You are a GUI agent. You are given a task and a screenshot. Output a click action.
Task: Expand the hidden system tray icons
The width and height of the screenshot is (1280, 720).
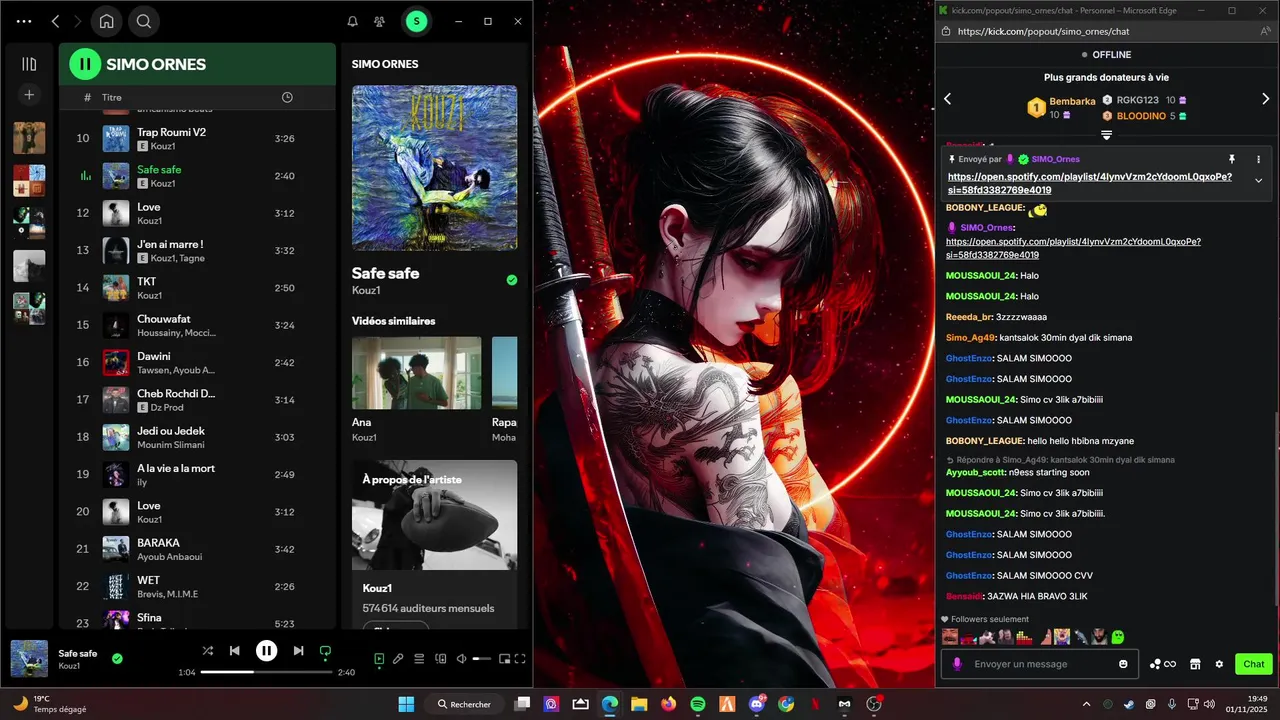(x=1087, y=704)
